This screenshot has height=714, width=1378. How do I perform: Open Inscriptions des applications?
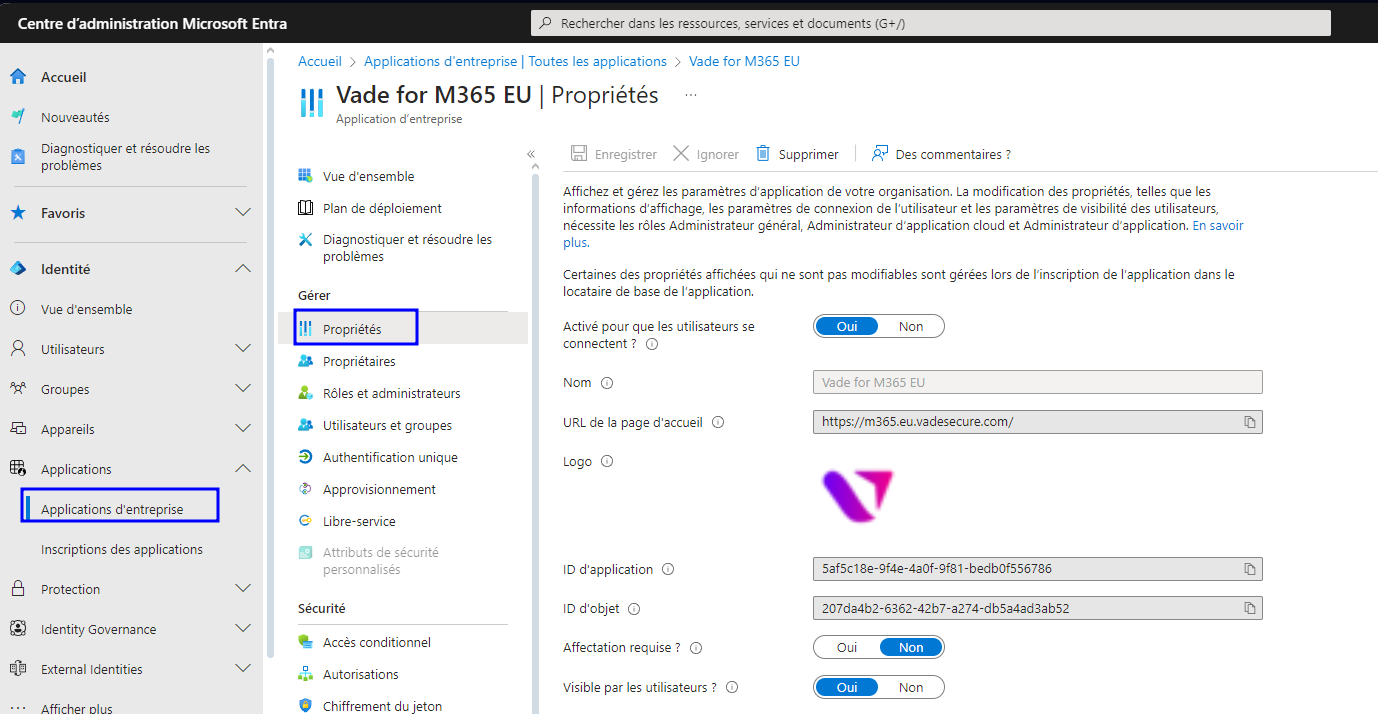click(122, 549)
